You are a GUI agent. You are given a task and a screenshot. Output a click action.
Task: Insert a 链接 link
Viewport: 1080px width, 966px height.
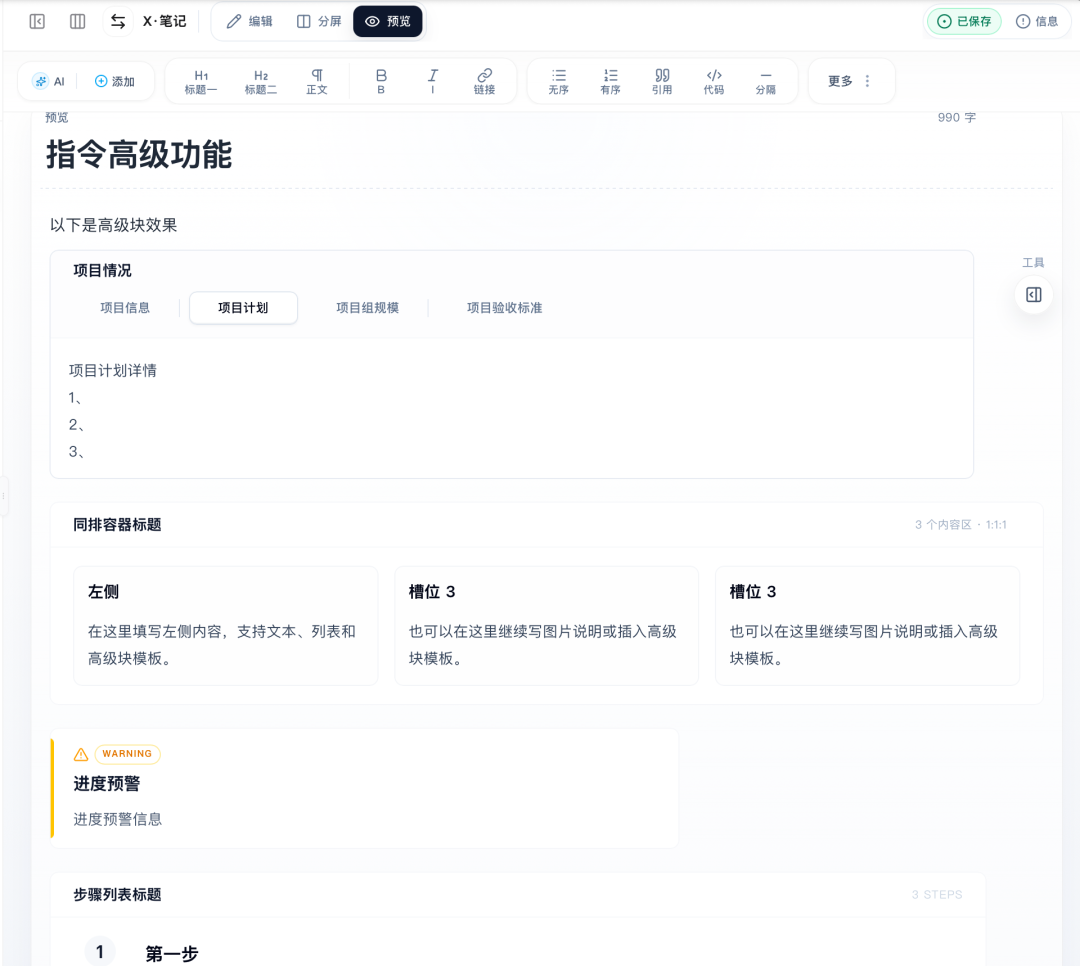tap(484, 81)
